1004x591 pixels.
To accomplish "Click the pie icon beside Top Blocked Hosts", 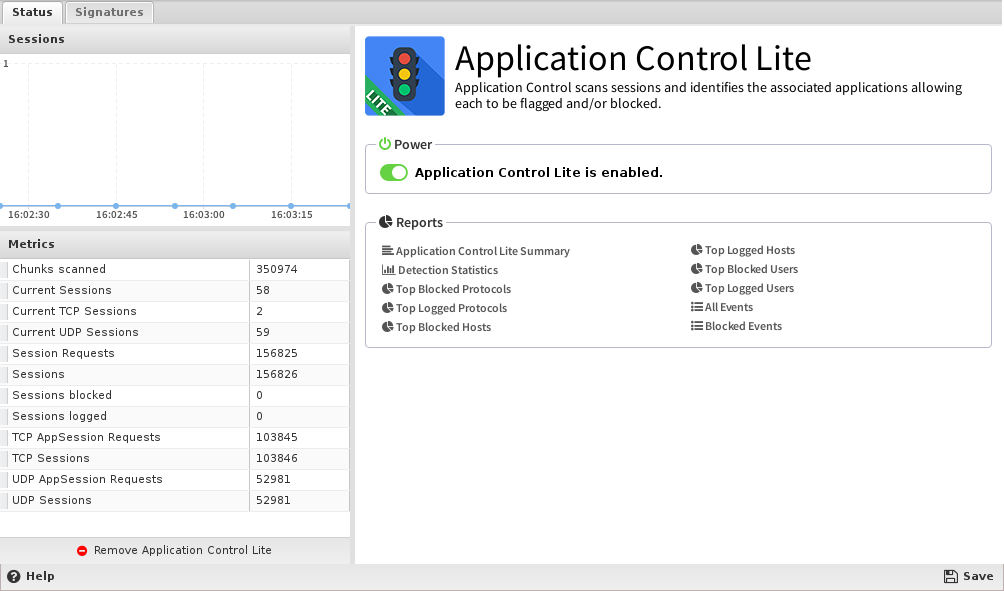I will 387,327.
